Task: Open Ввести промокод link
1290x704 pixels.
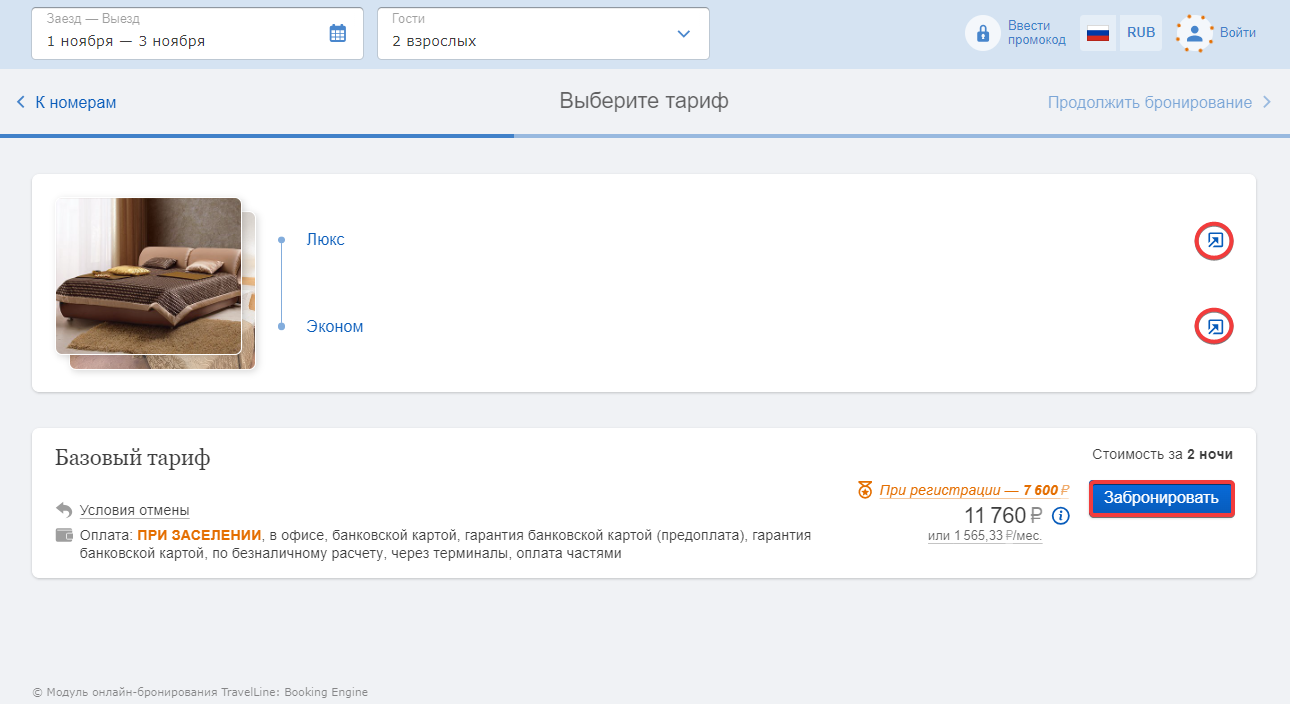Action: point(1036,33)
